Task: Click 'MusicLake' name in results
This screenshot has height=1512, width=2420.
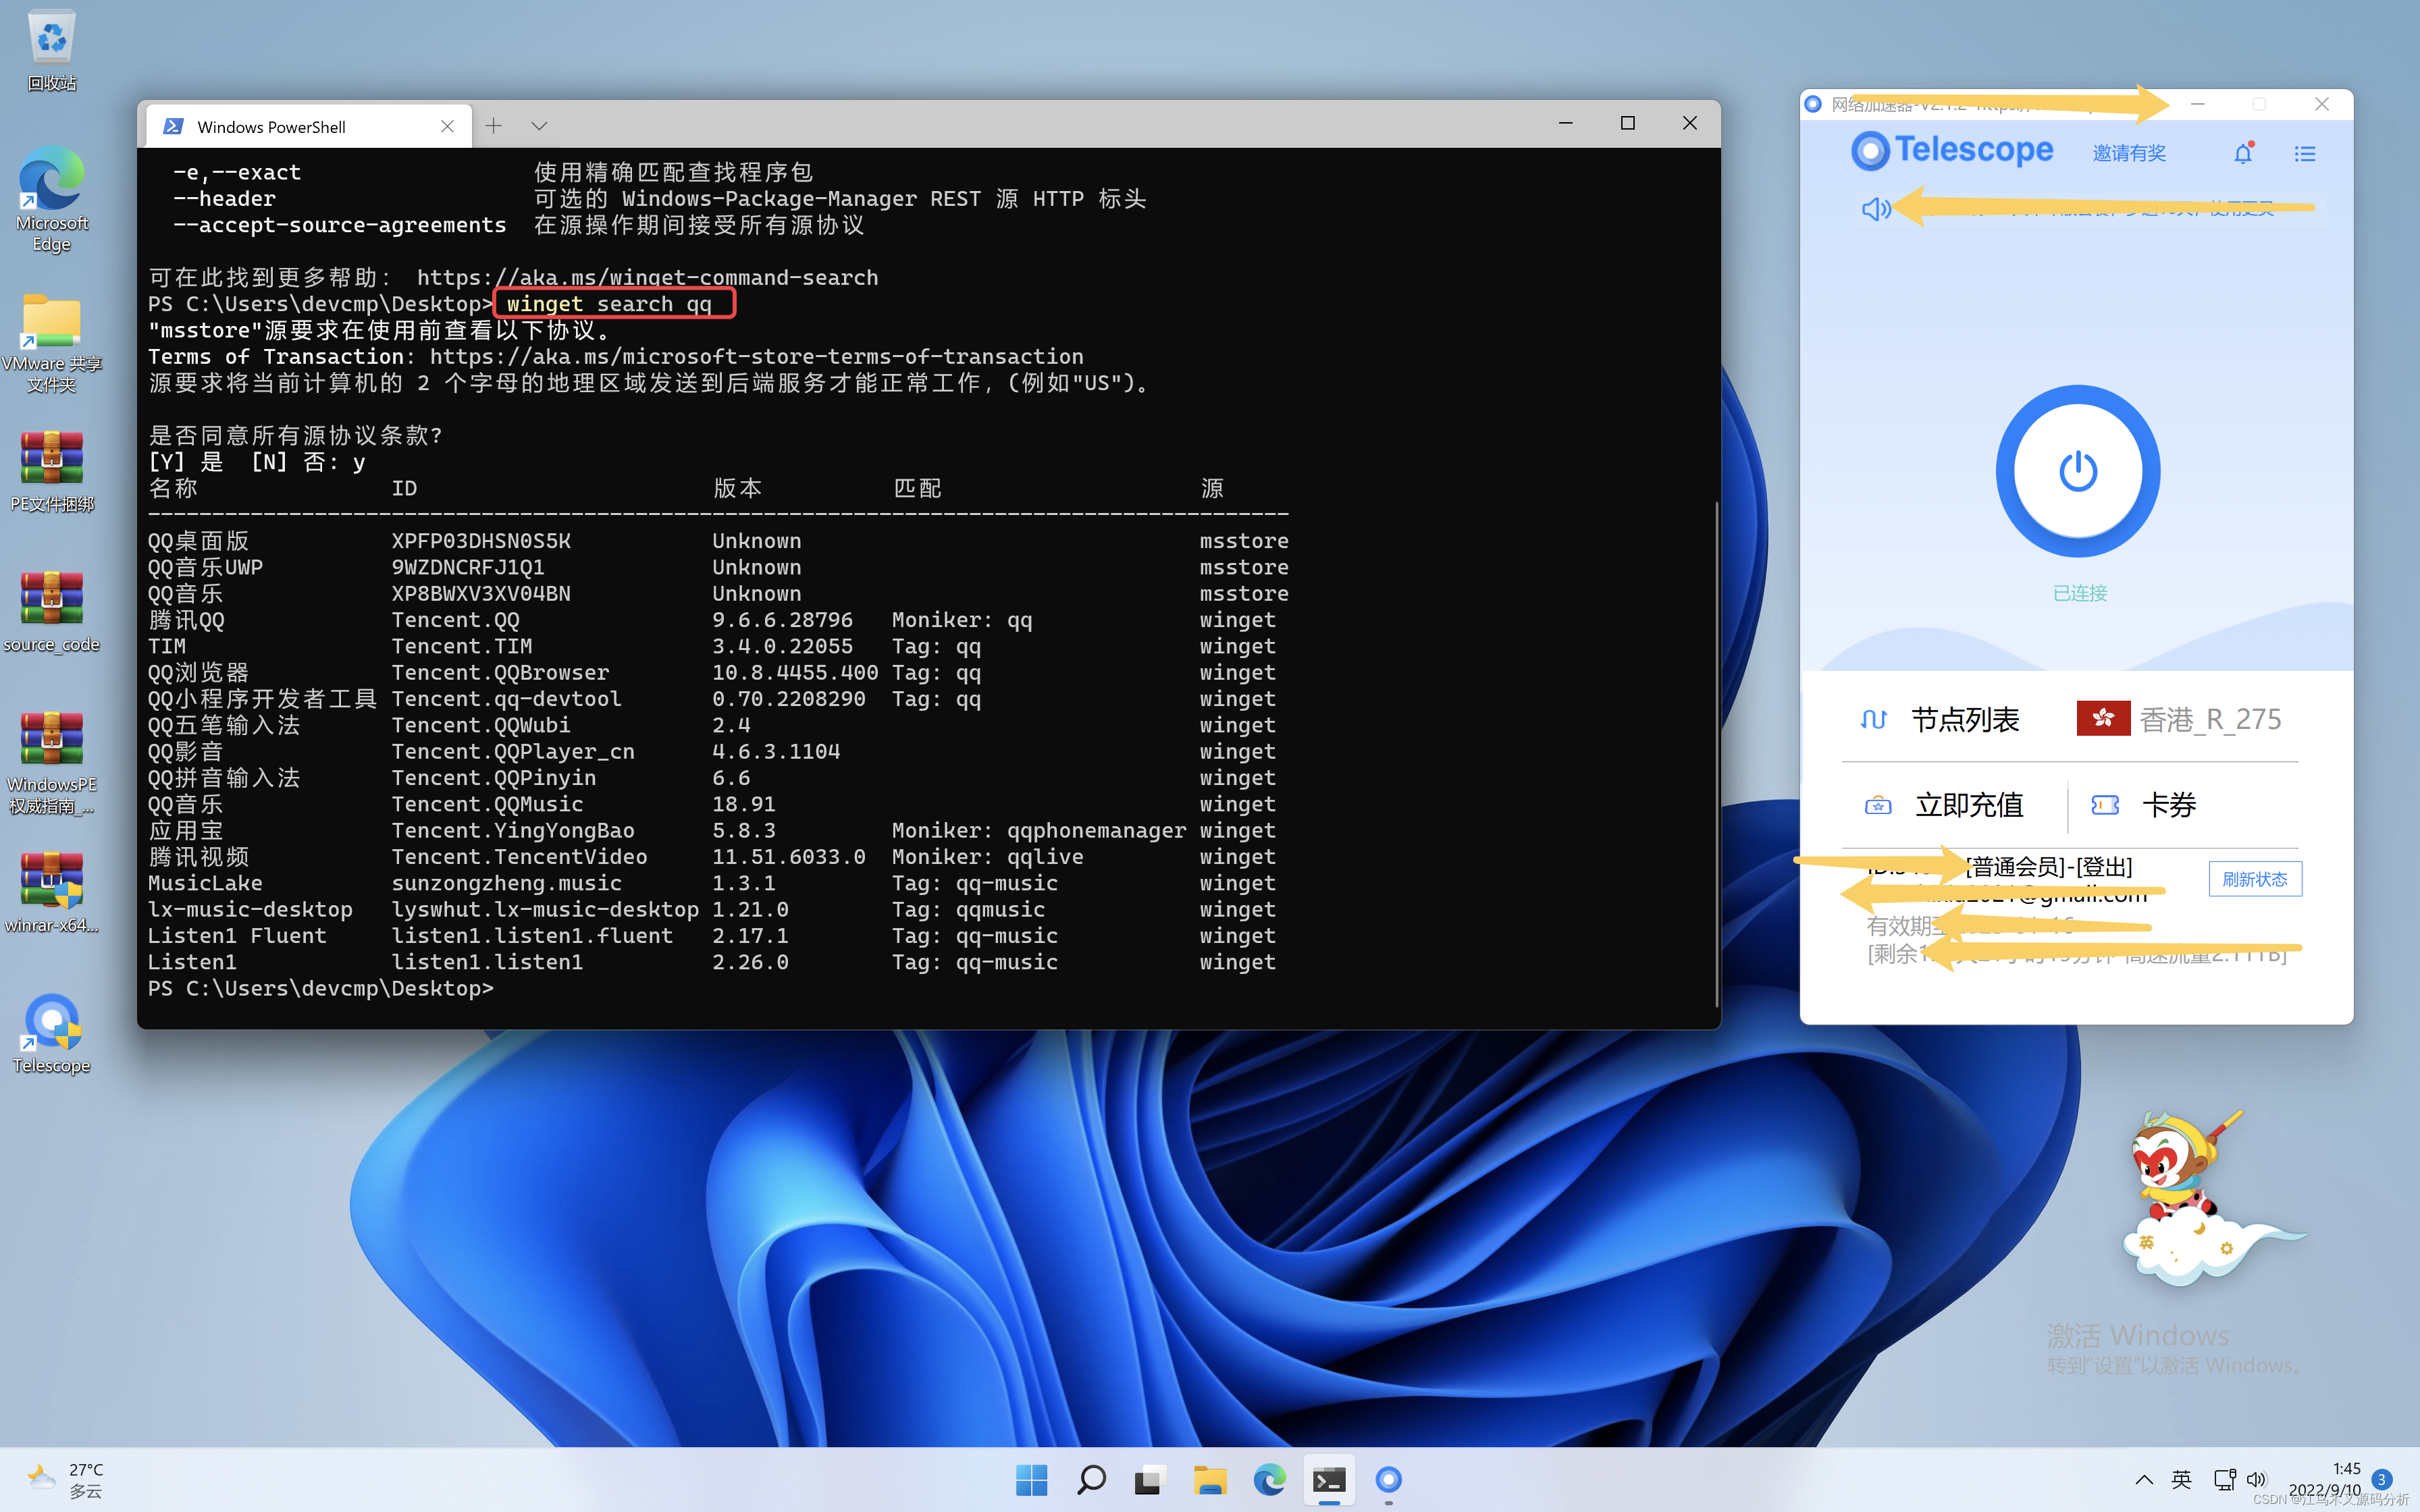Action: point(205,884)
